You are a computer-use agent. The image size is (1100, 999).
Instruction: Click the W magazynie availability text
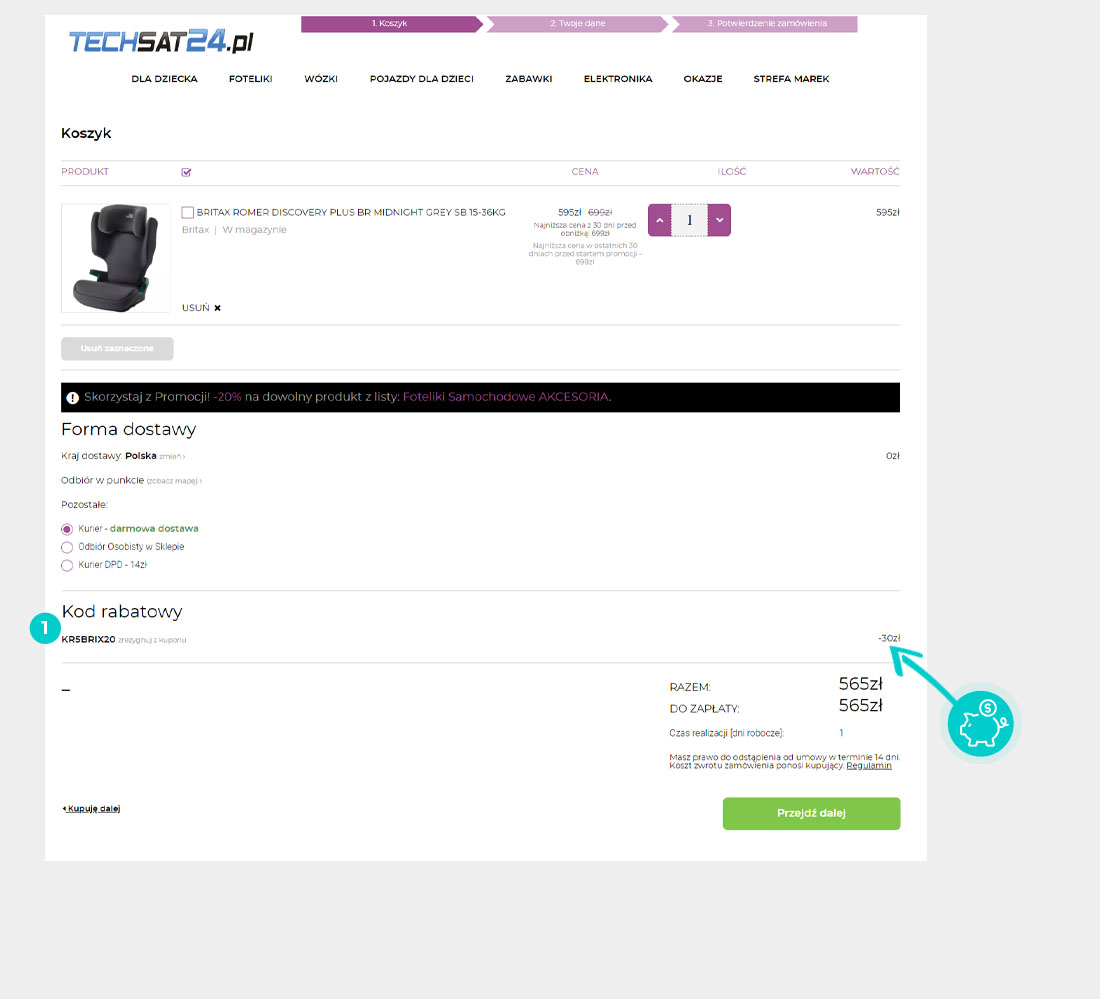[254, 229]
